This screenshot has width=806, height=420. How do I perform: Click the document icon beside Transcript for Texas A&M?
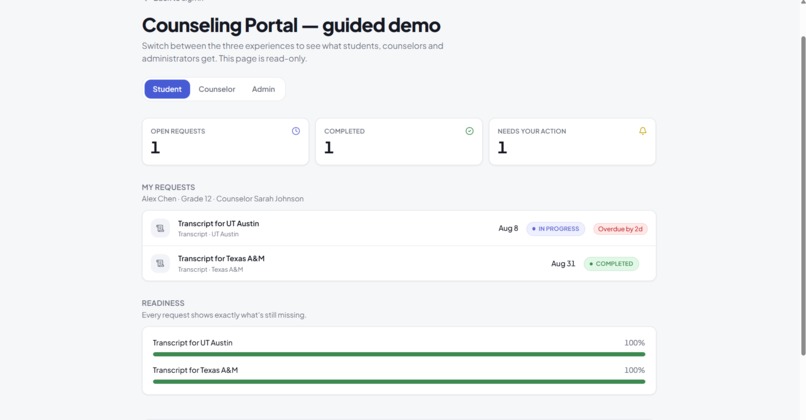160,263
